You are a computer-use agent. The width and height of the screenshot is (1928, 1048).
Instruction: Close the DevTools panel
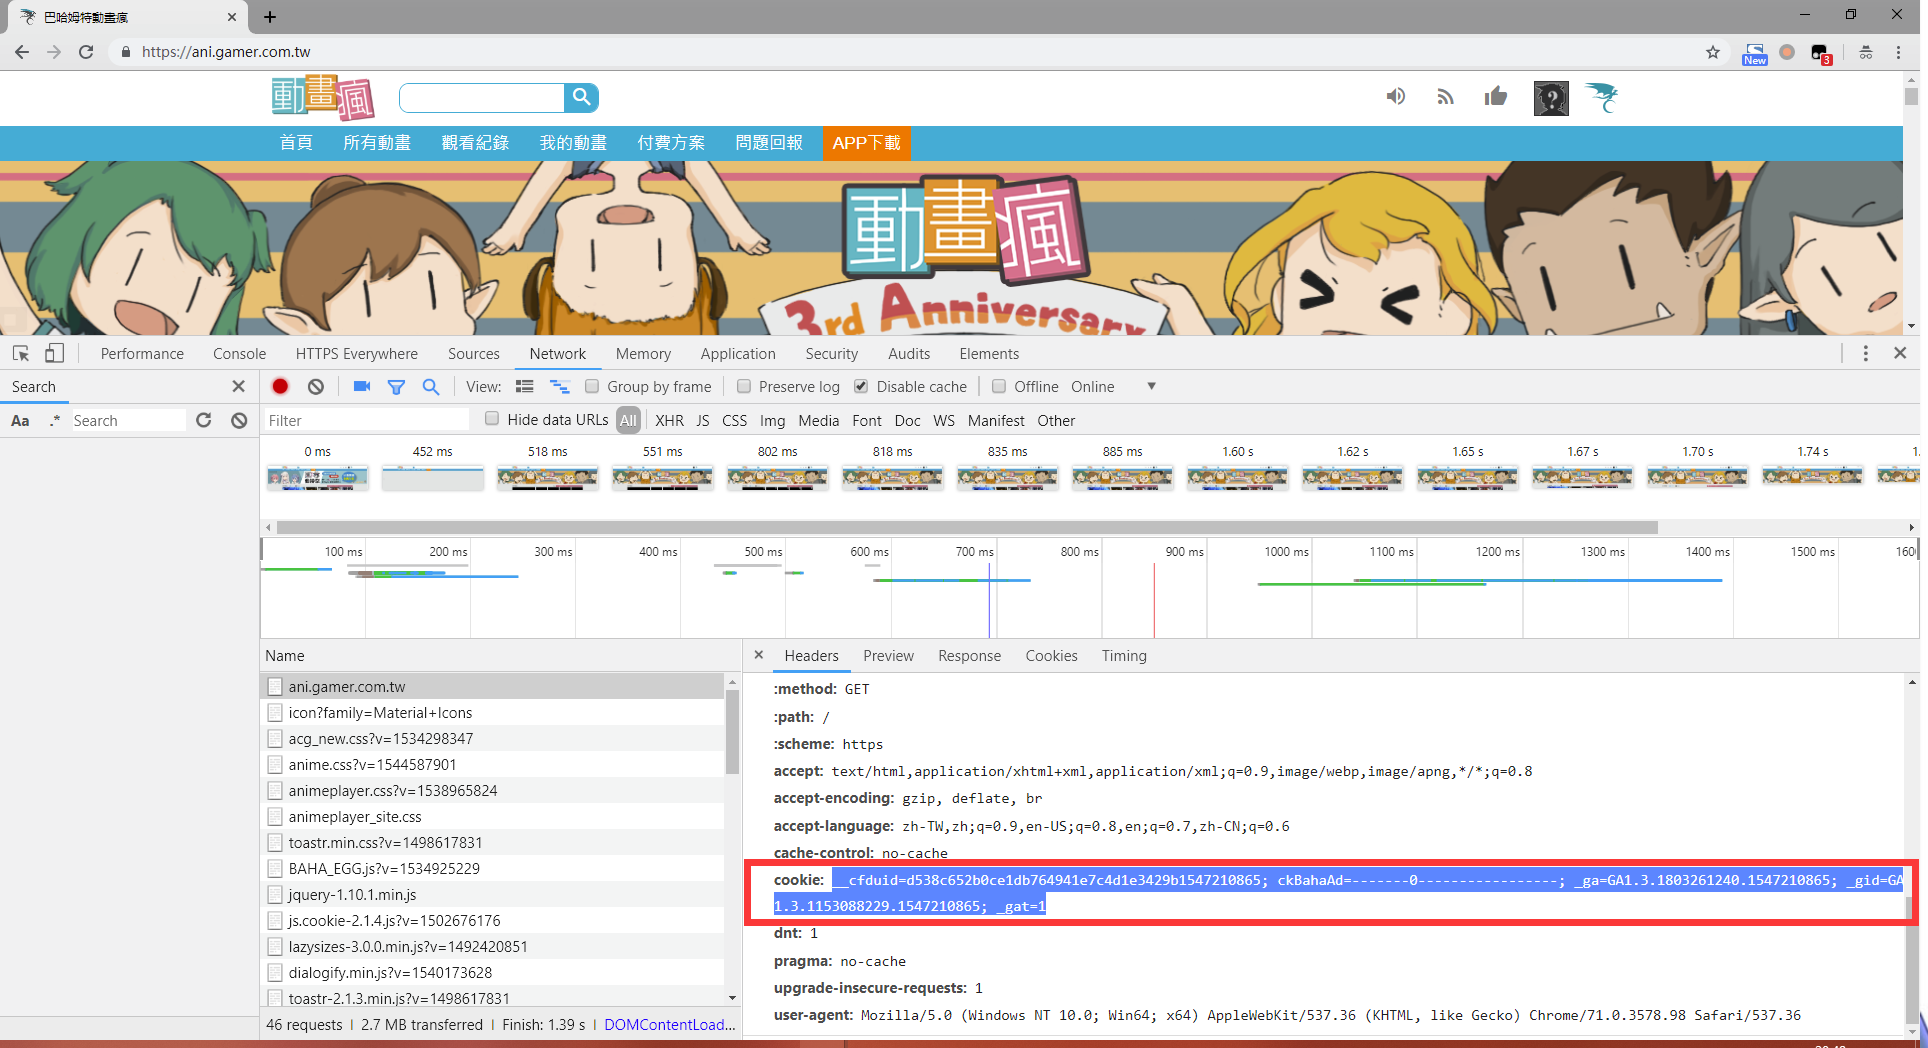point(1900,353)
